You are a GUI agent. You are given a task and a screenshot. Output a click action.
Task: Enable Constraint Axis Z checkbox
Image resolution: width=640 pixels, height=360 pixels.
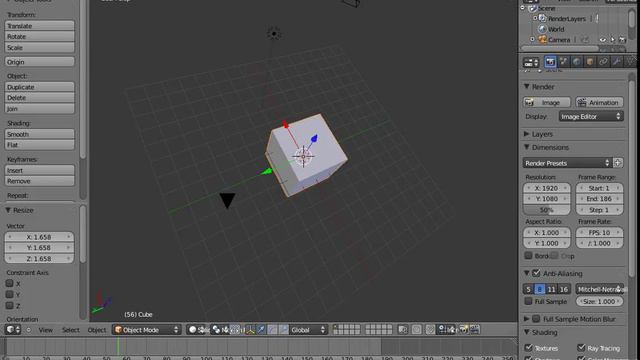[9, 305]
